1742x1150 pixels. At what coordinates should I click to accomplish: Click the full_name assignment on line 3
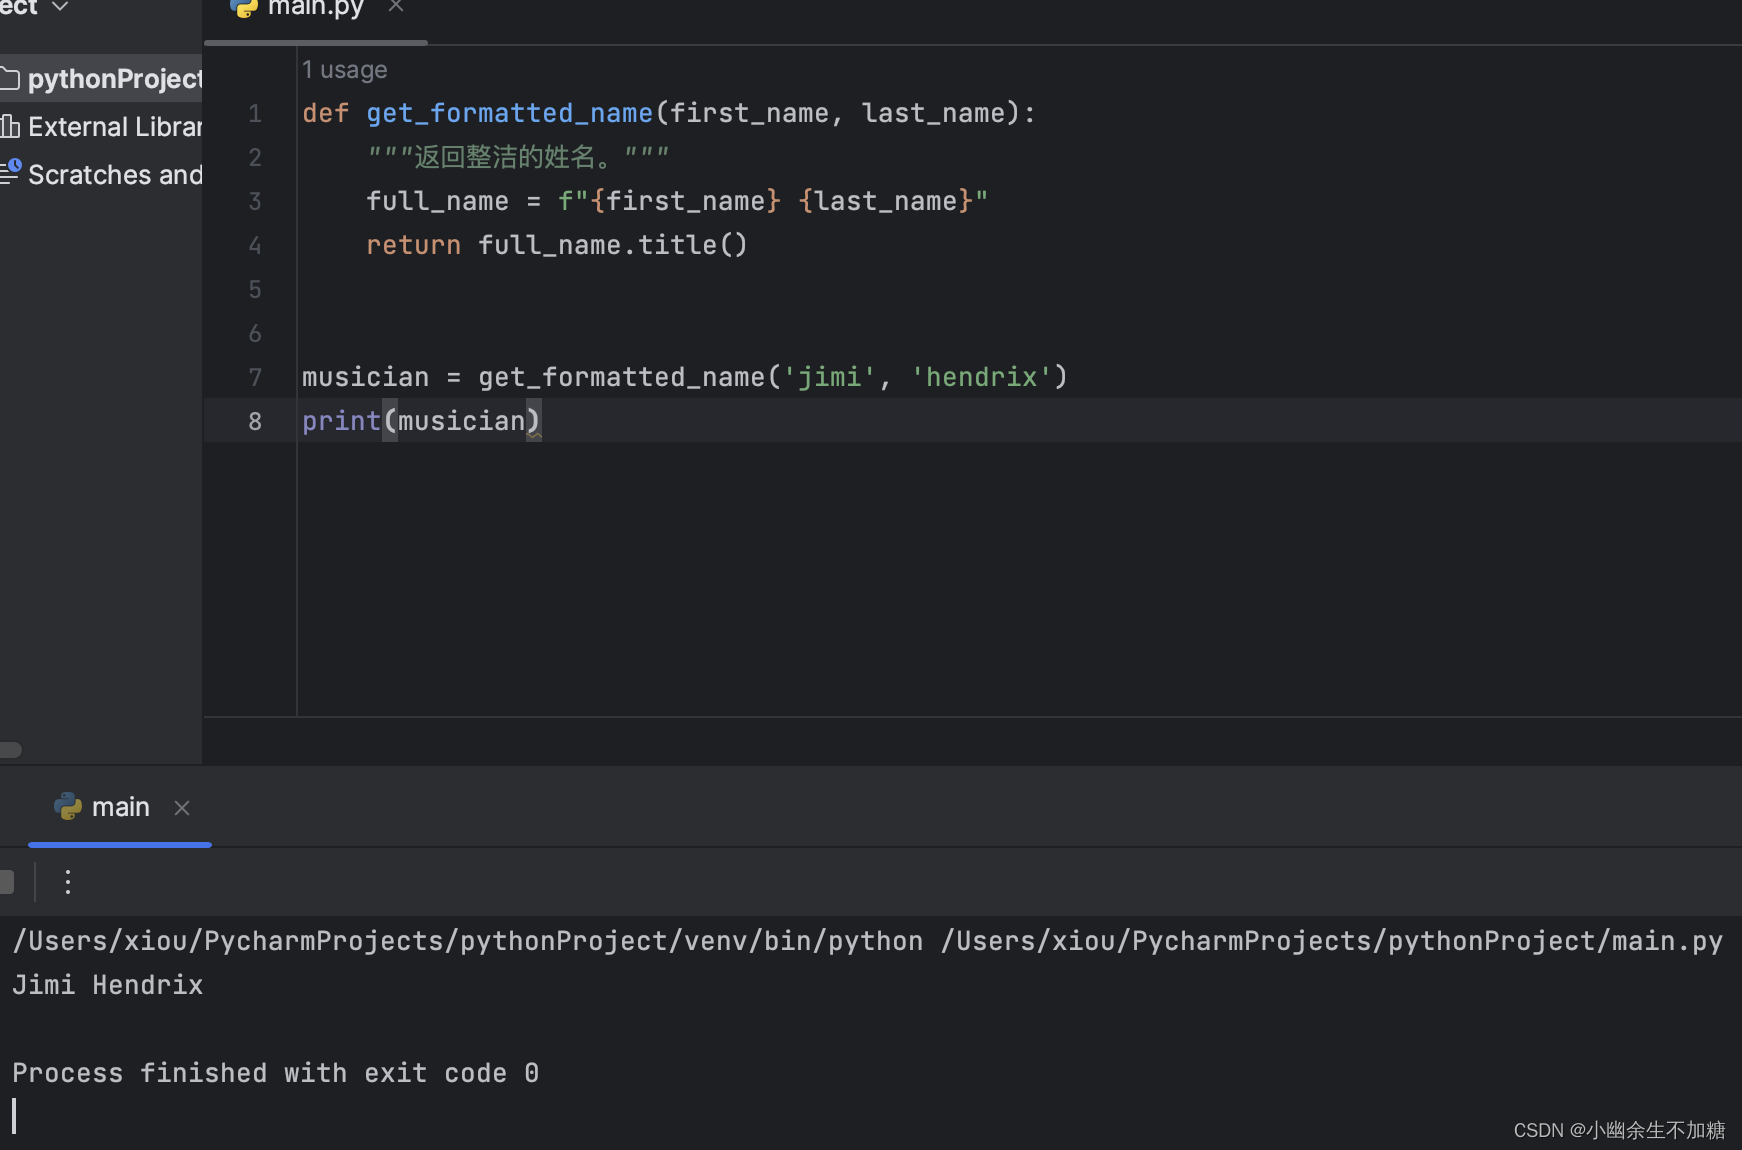677,201
